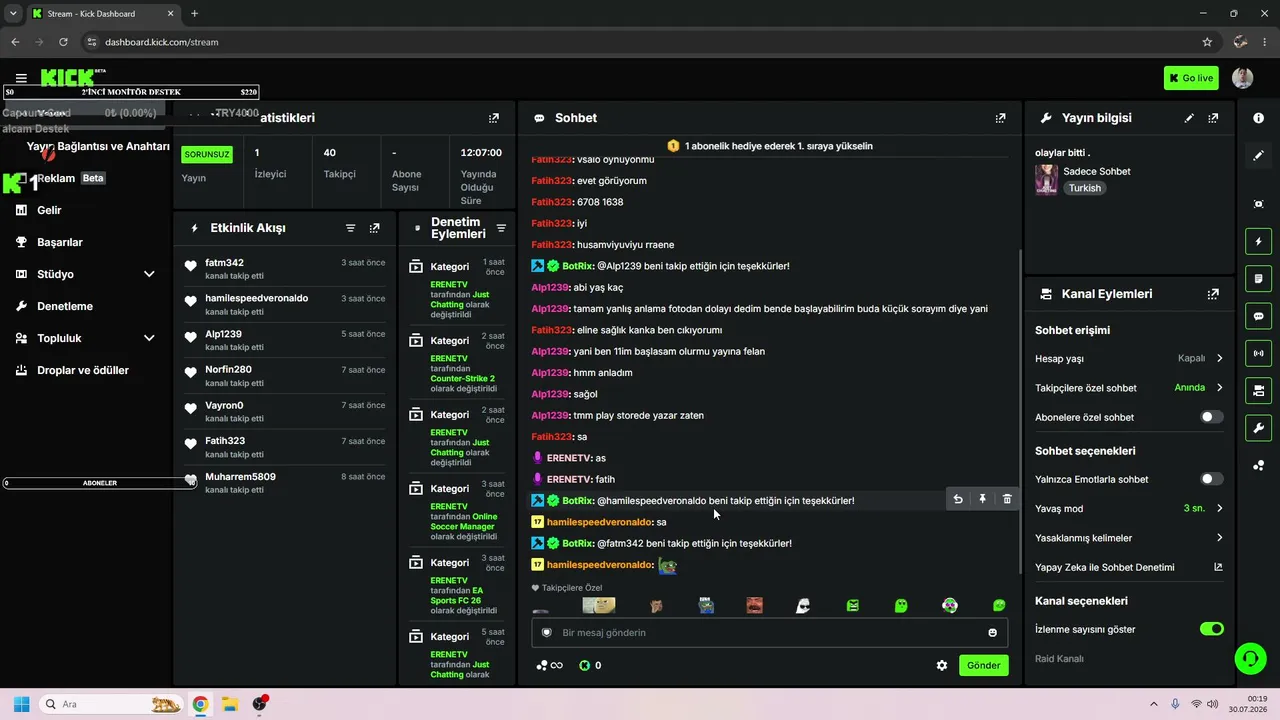This screenshot has height=720, width=1280.
Task: Open File Explorer from the taskbar
Action: [x=229, y=704]
